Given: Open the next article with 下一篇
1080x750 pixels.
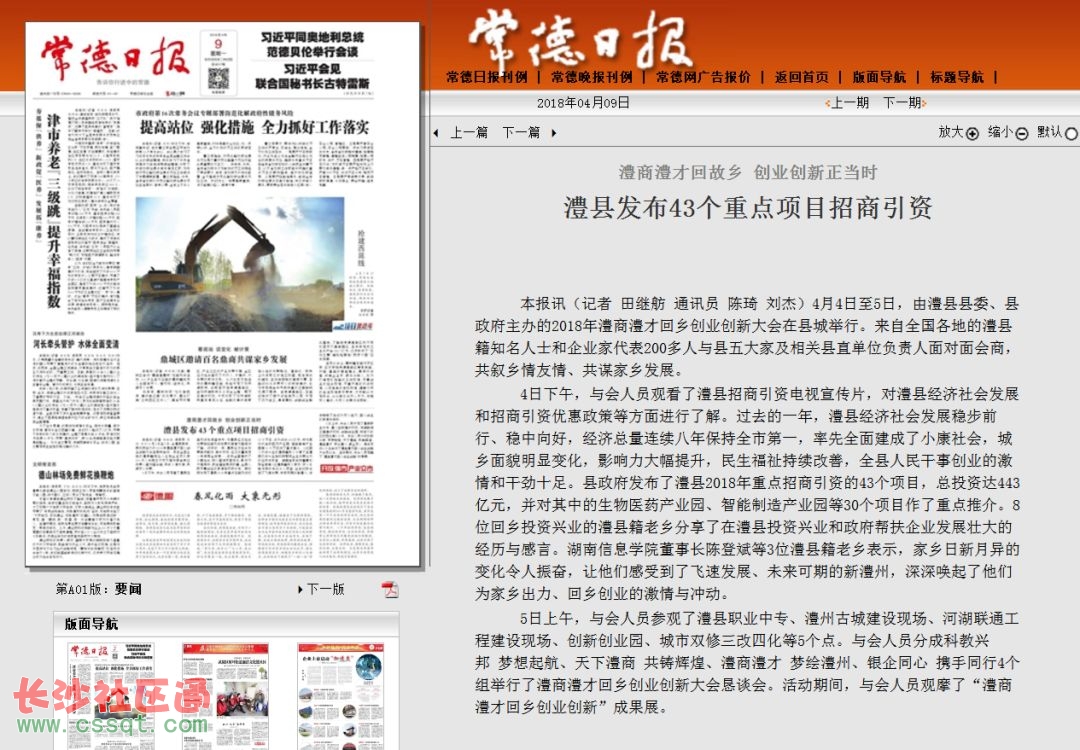Looking at the screenshot, I should click(x=521, y=132).
